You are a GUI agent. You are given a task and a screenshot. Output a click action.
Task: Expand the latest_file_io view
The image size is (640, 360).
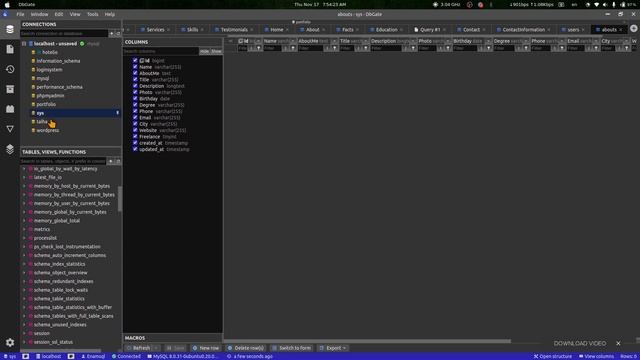[x=24, y=177]
